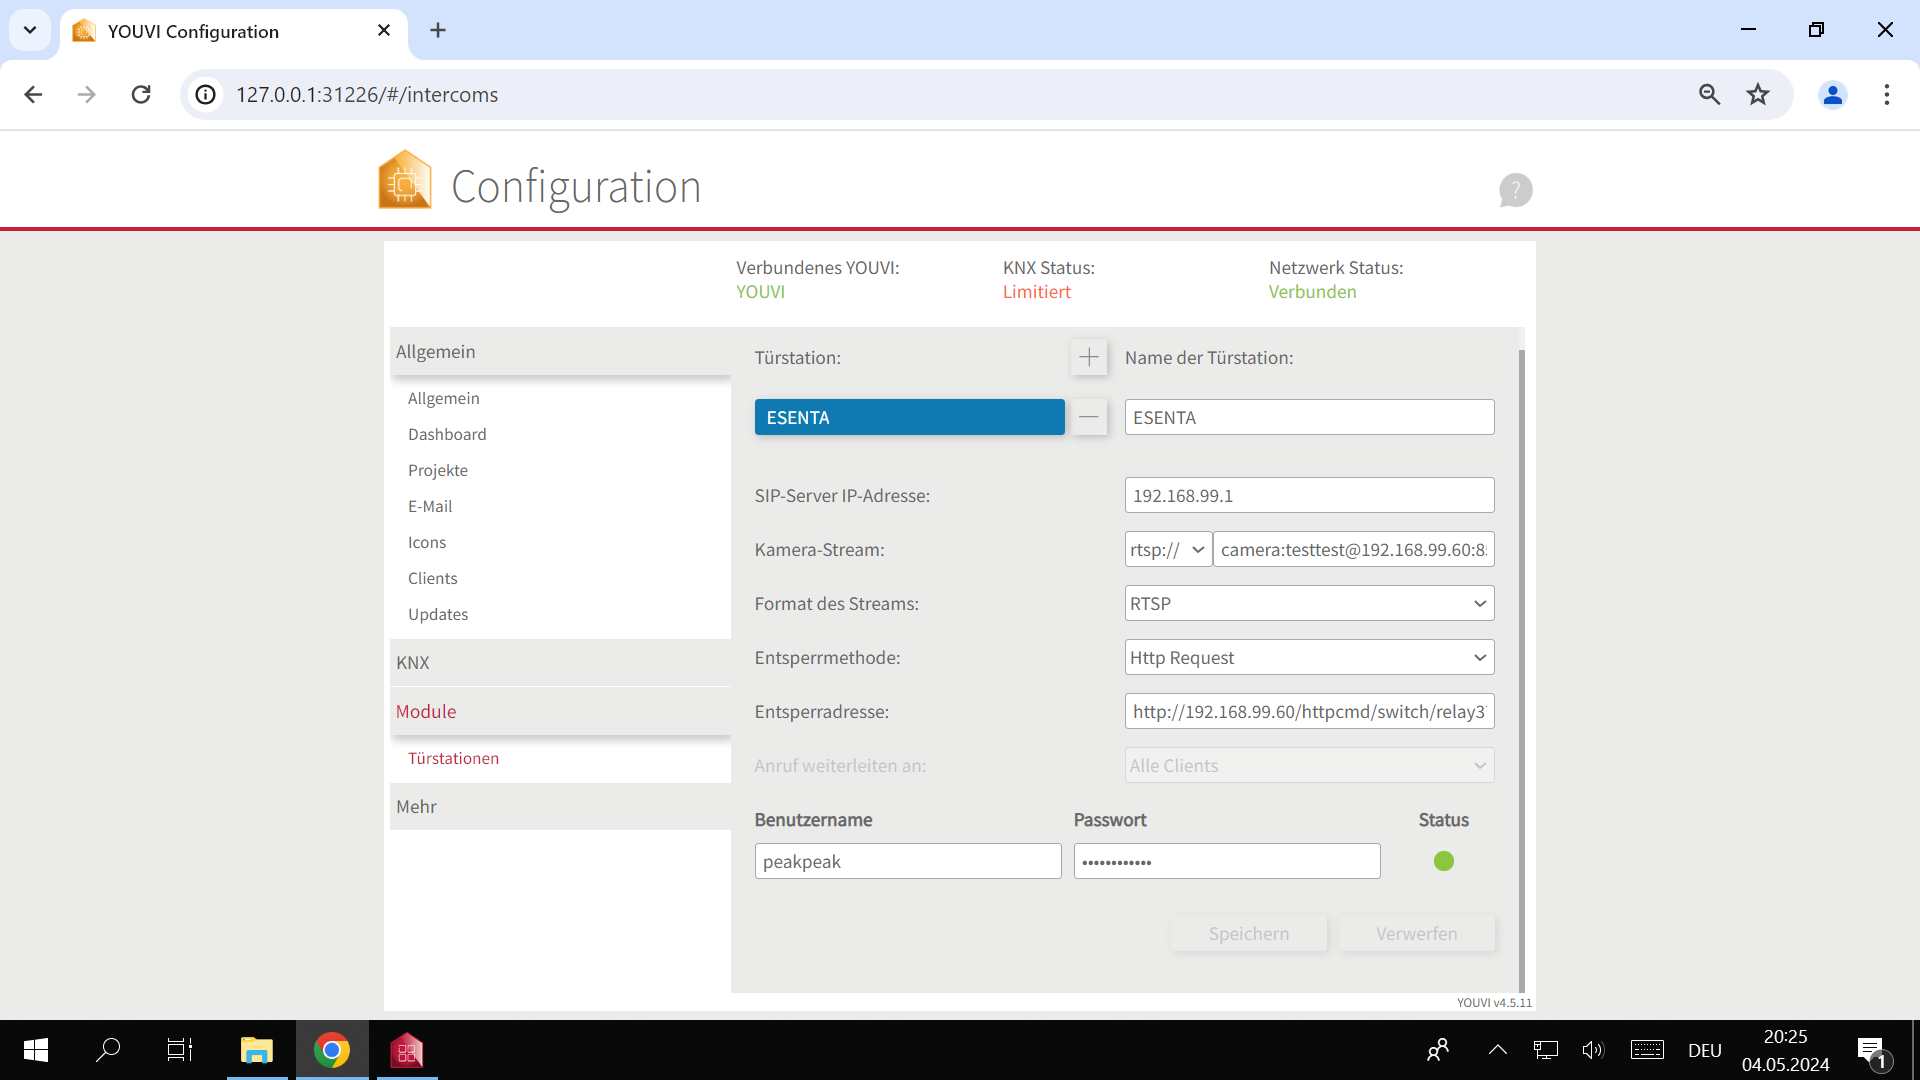Viewport: 1920px width, 1080px height.
Task: Click the Verwerfen button
Action: [1417, 933]
